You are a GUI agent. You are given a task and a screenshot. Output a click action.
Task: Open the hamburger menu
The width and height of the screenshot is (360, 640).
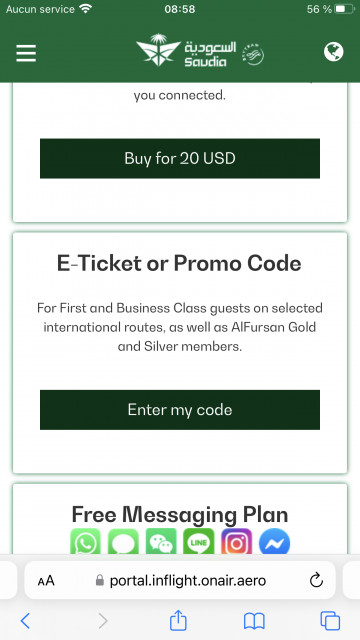point(26,53)
